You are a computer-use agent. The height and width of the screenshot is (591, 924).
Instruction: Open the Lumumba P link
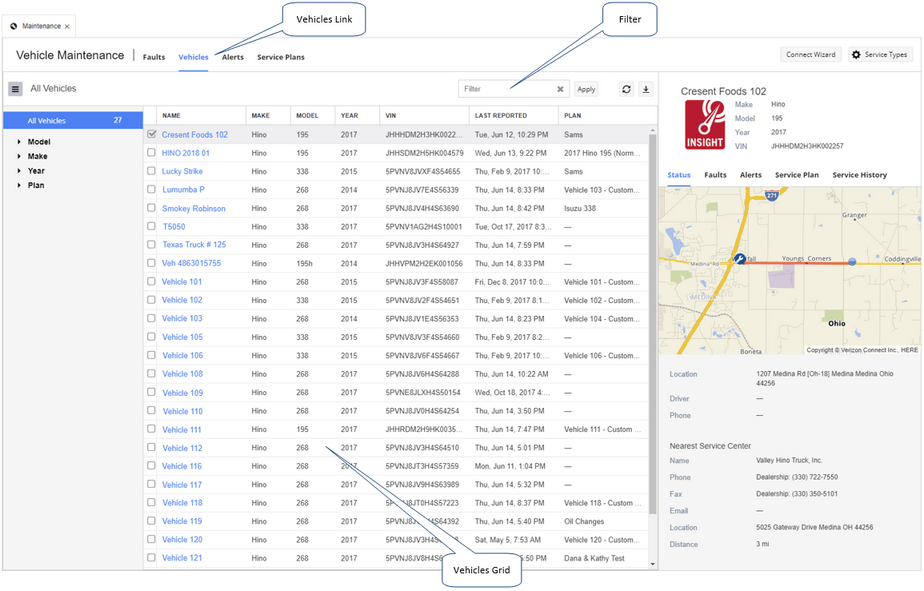click(x=183, y=190)
